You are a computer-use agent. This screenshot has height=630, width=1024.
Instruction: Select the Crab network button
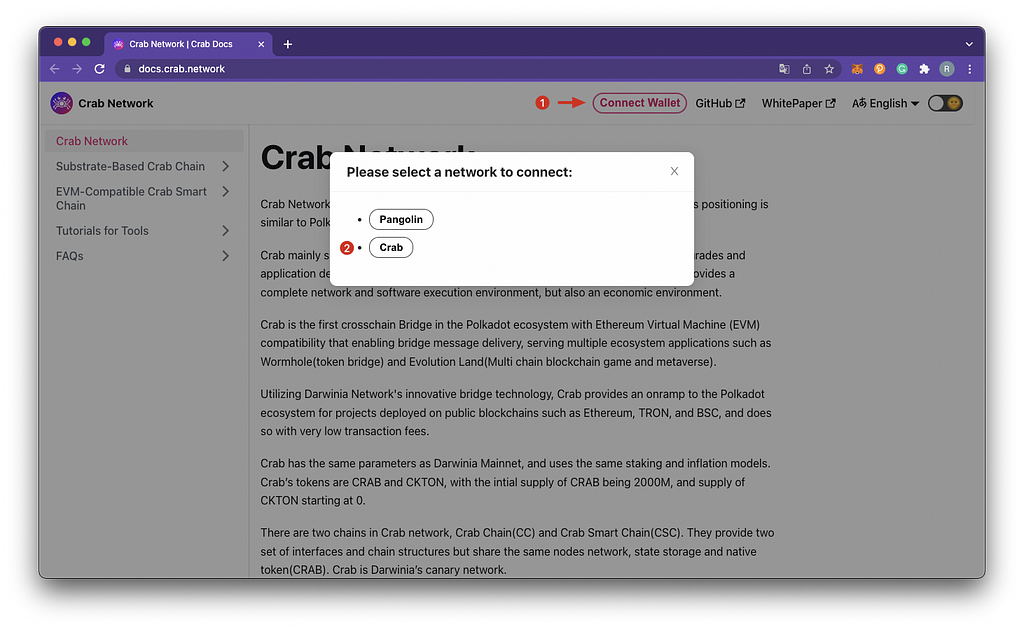[391, 247]
